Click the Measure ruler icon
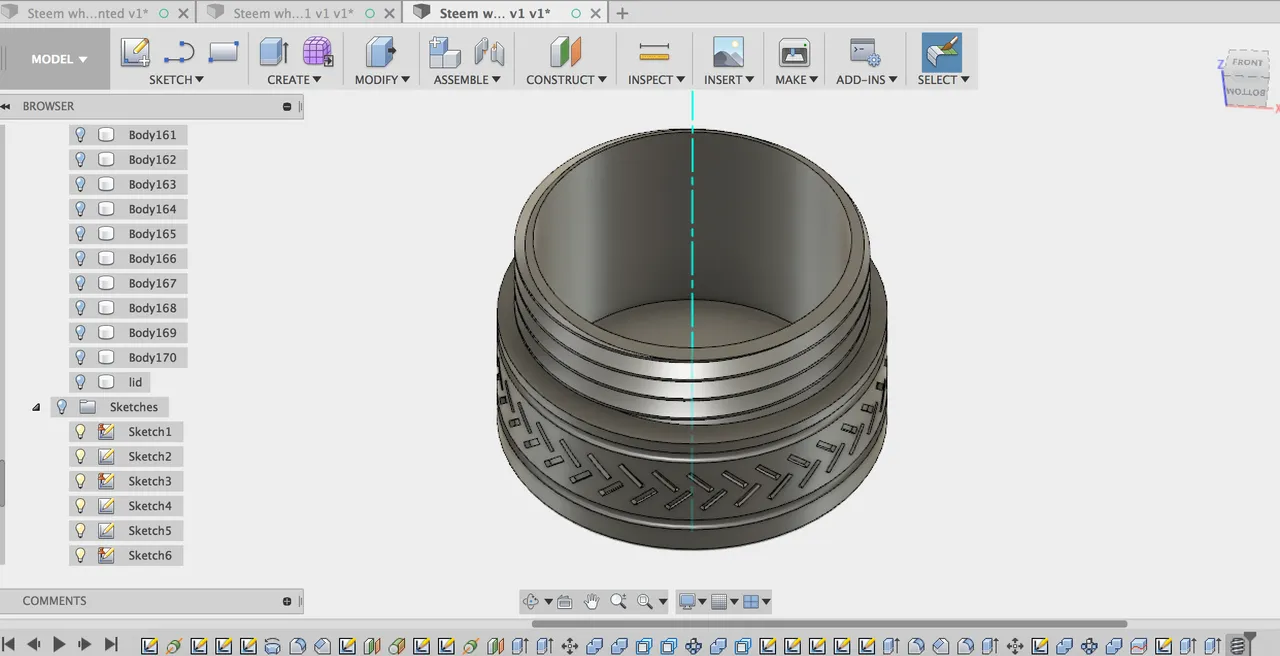This screenshot has height=656, width=1280. [x=654, y=52]
